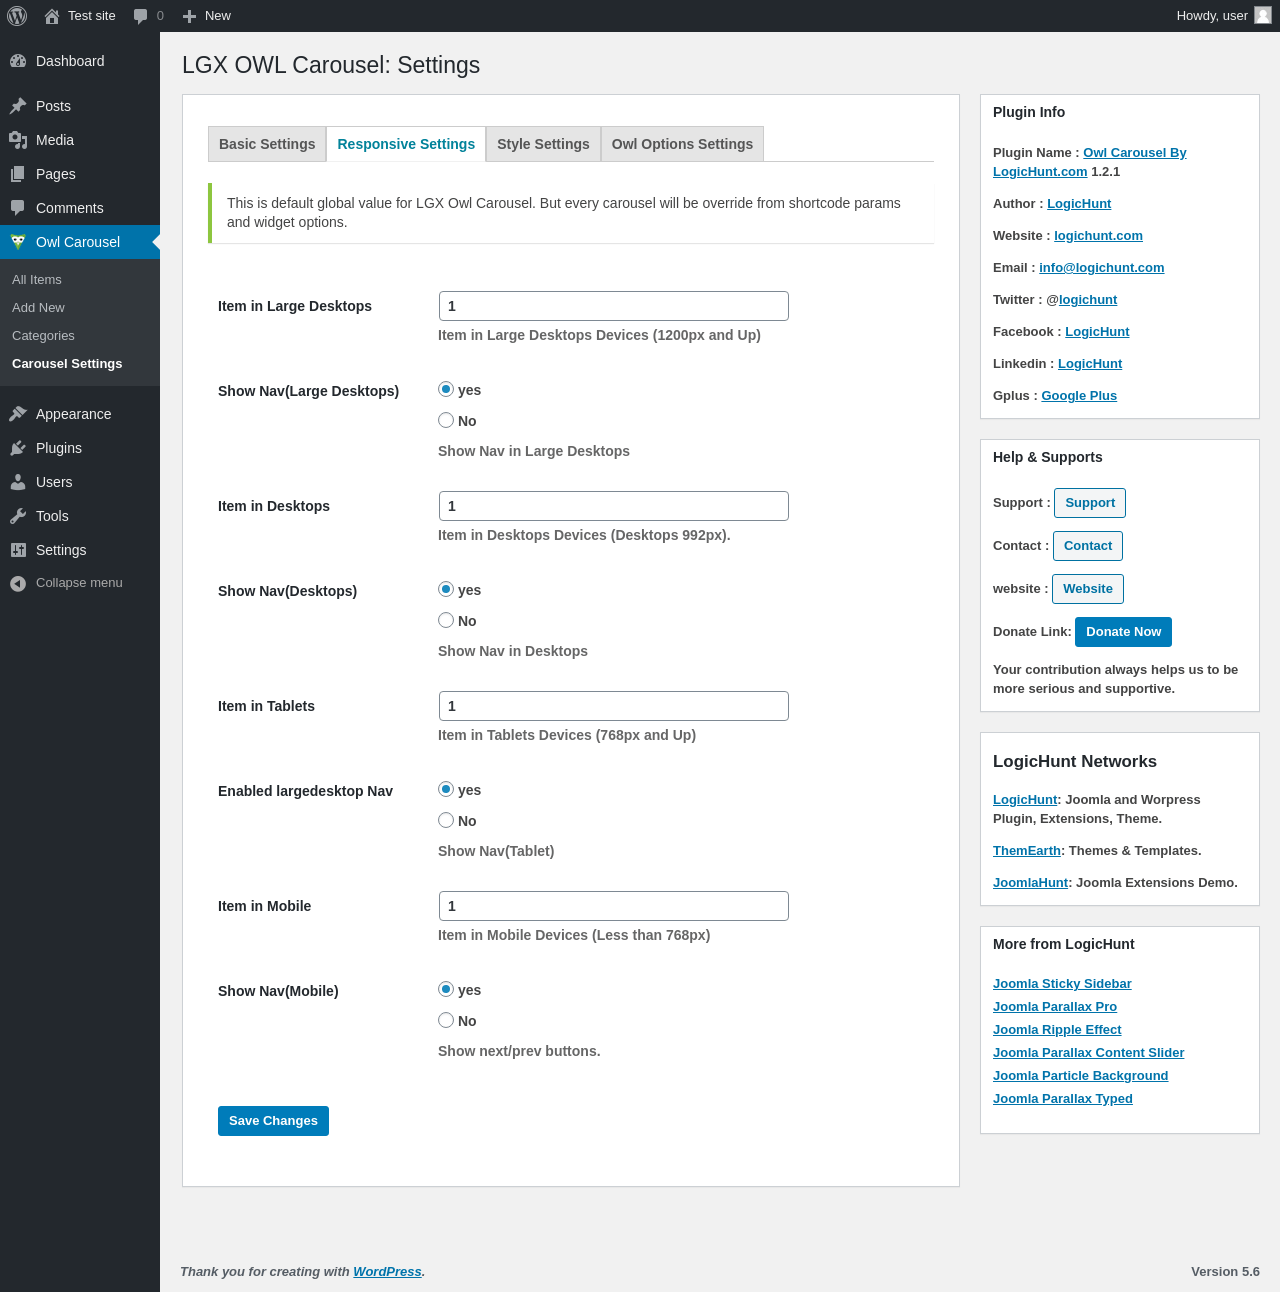Open the Joomla Parallax Typed link
The width and height of the screenshot is (1280, 1292).
tap(1063, 1099)
